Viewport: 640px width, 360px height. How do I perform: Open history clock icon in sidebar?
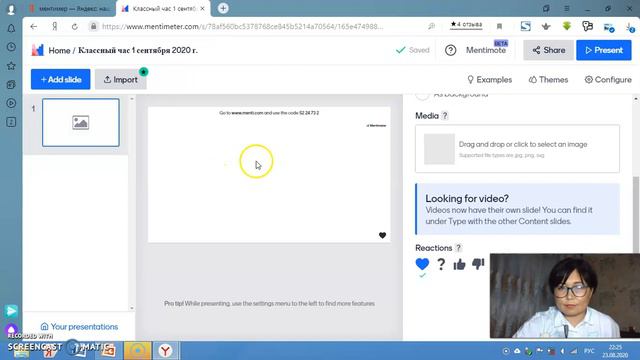11,47
